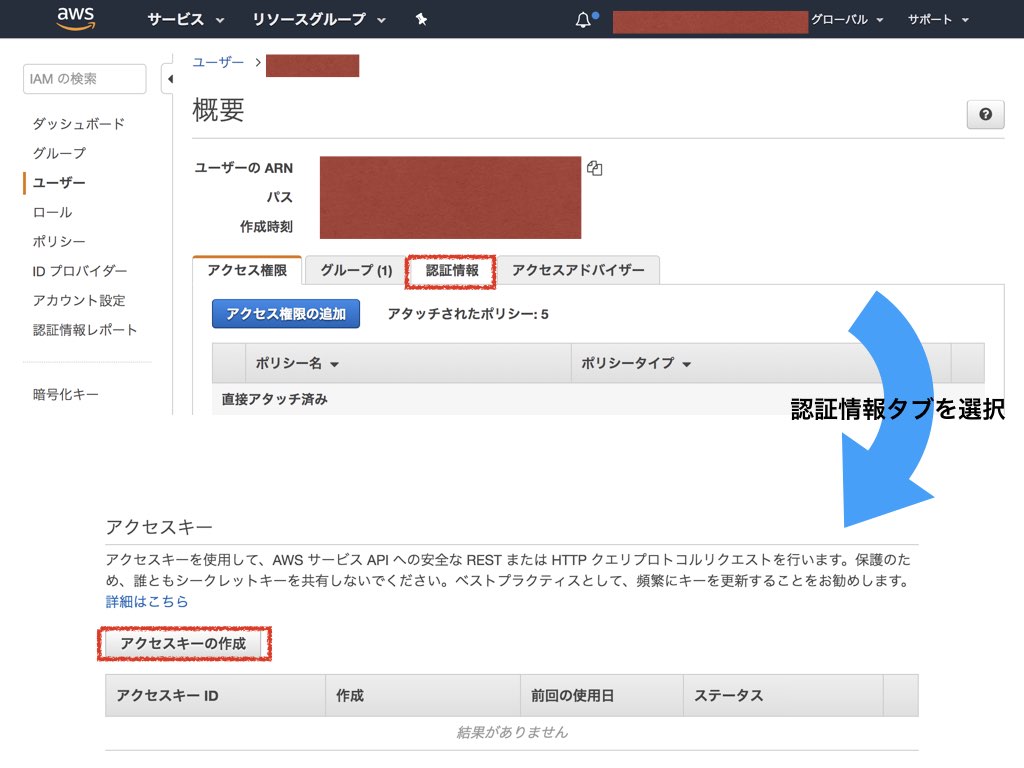Open the 詳細はこちら link
The width and height of the screenshot is (1024, 768).
click(147, 601)
